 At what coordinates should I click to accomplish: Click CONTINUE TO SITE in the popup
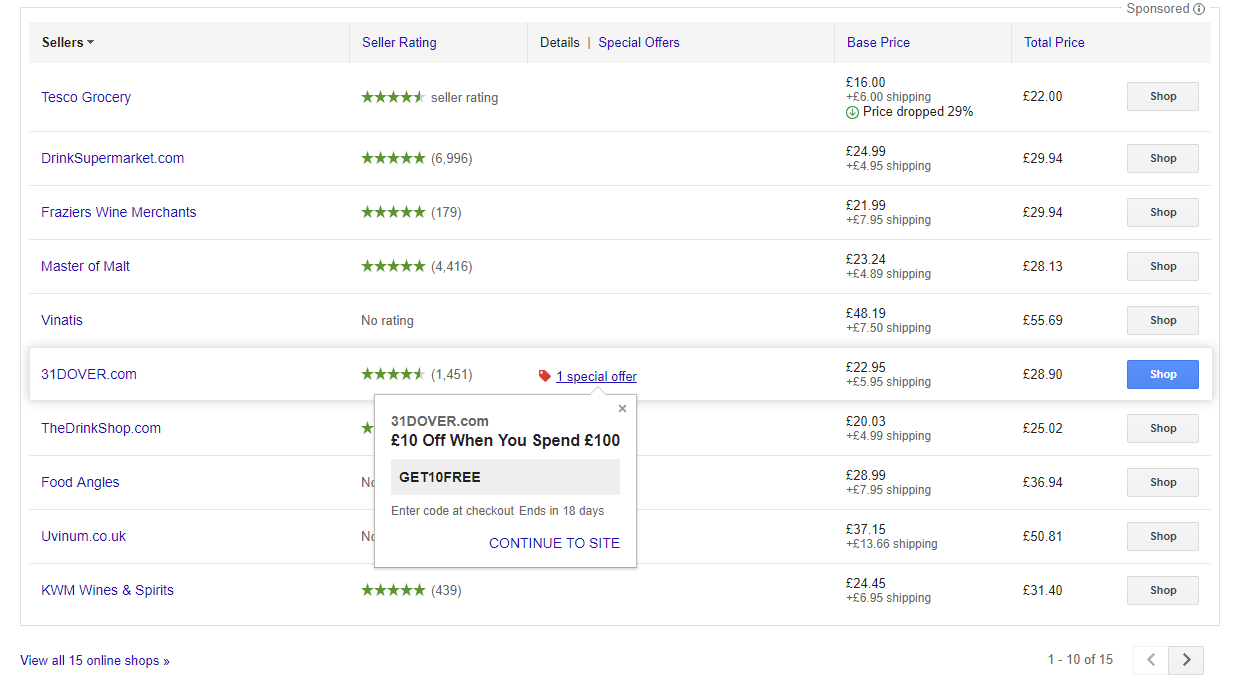pos(554,543)
